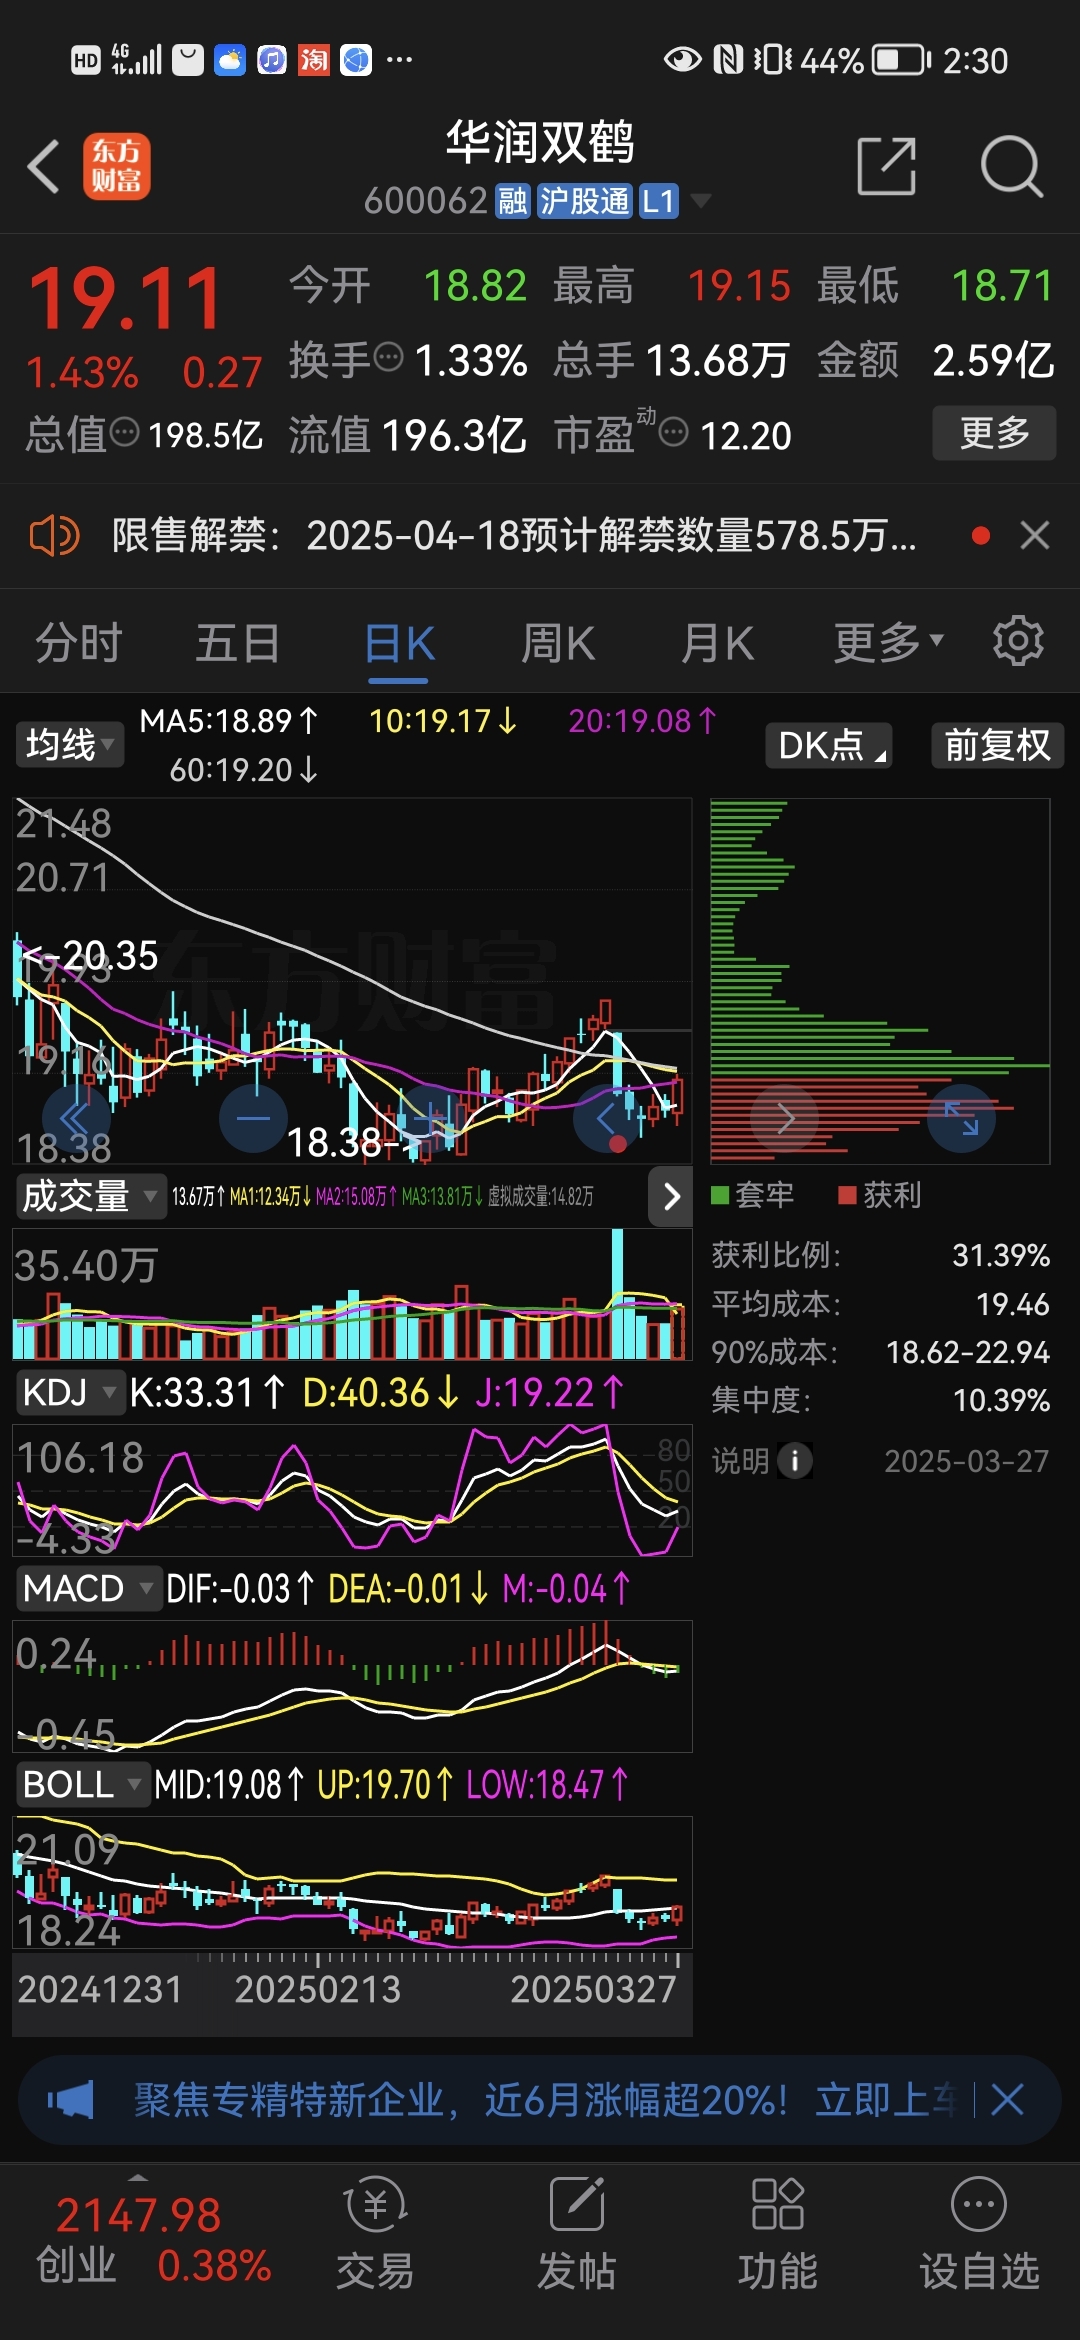This screenshot has height=2340, width=1080.
Task: Expand chip distribution with diagonal arrows icon
Action: coord(961,1119)
